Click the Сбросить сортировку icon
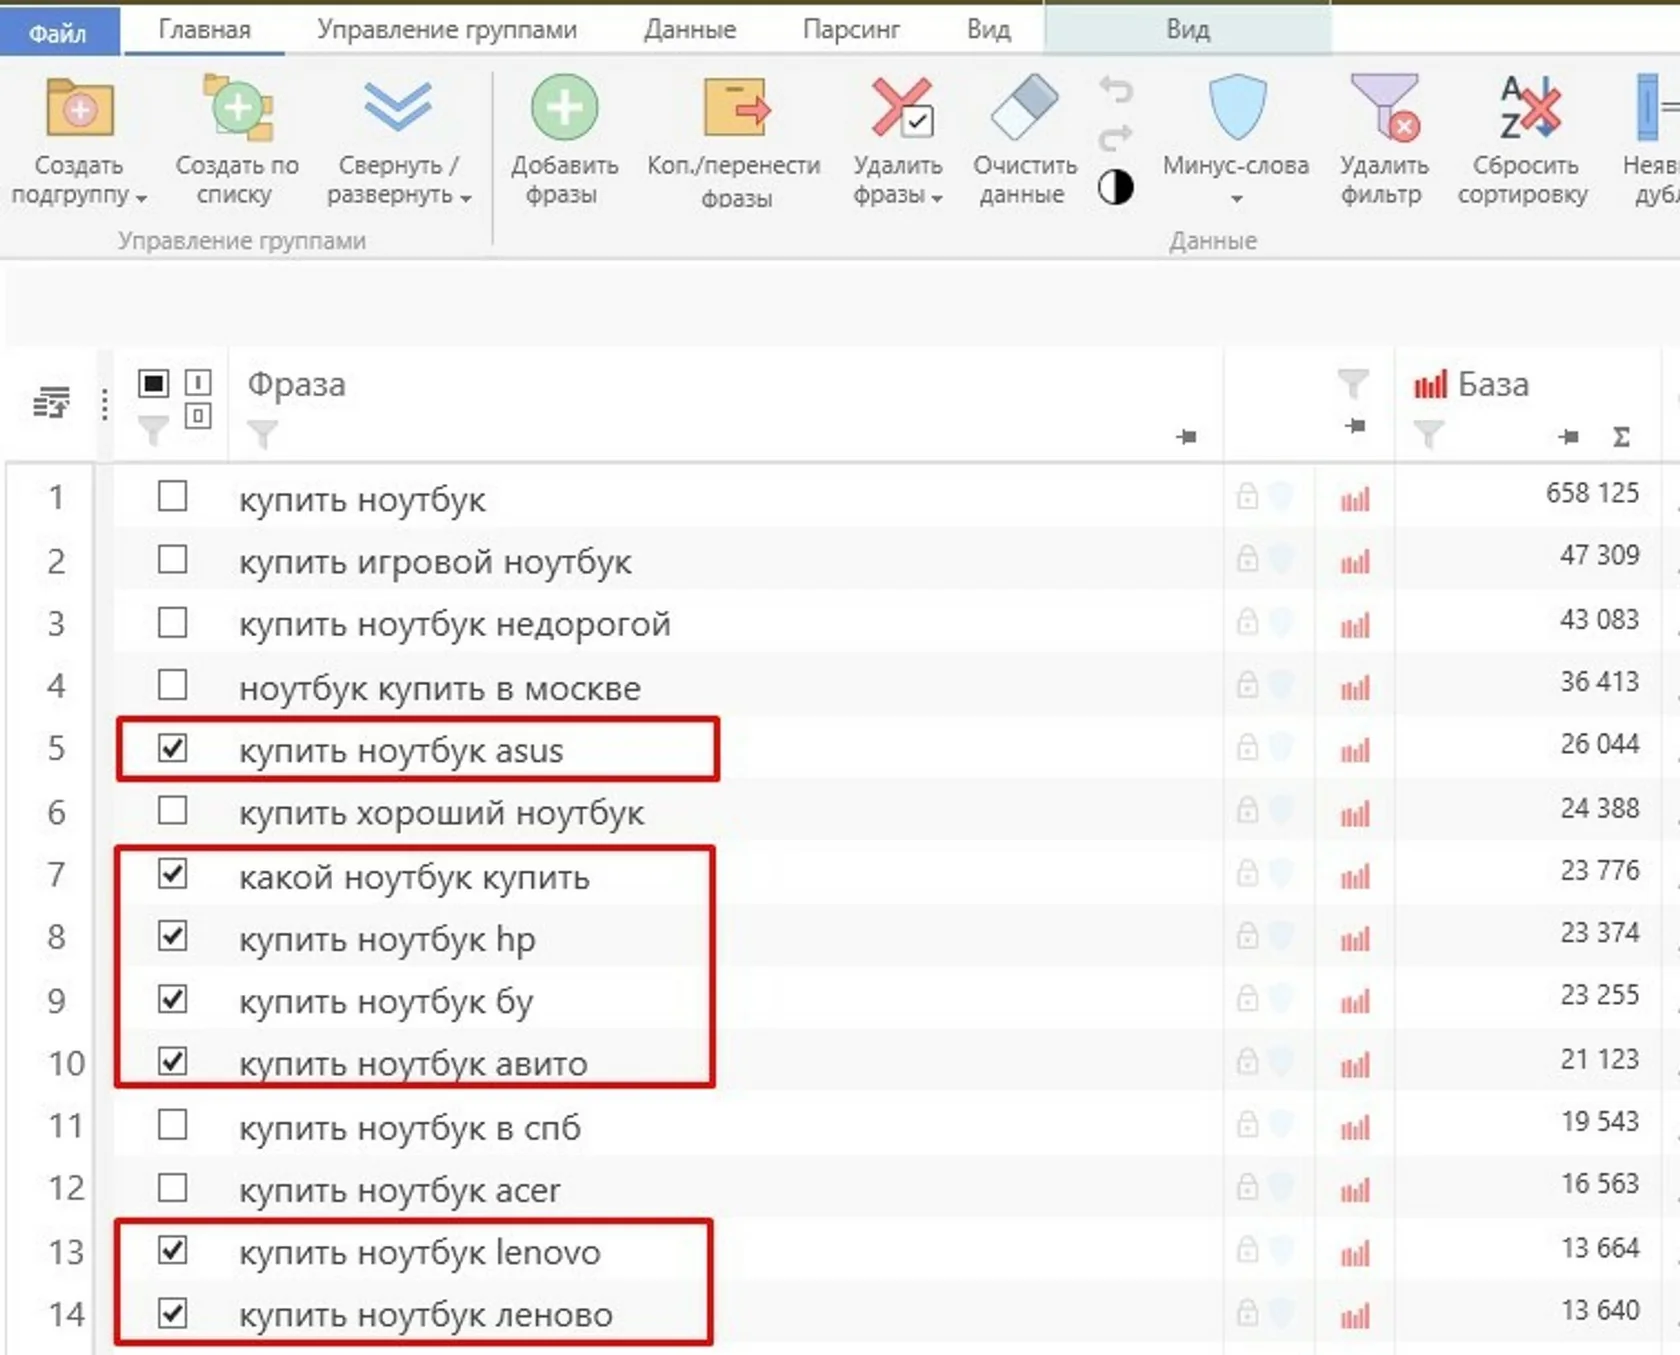This screenshot has height=1355, width=1680. [x=1528, y=107]
